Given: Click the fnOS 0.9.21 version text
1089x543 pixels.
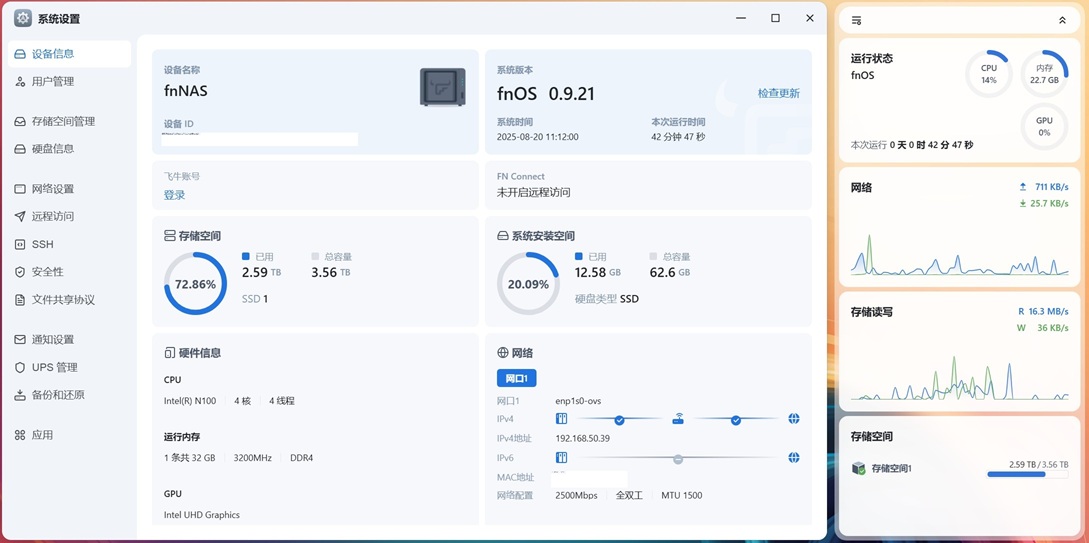Looking at the screenshot, I should [x=546, y=94].
